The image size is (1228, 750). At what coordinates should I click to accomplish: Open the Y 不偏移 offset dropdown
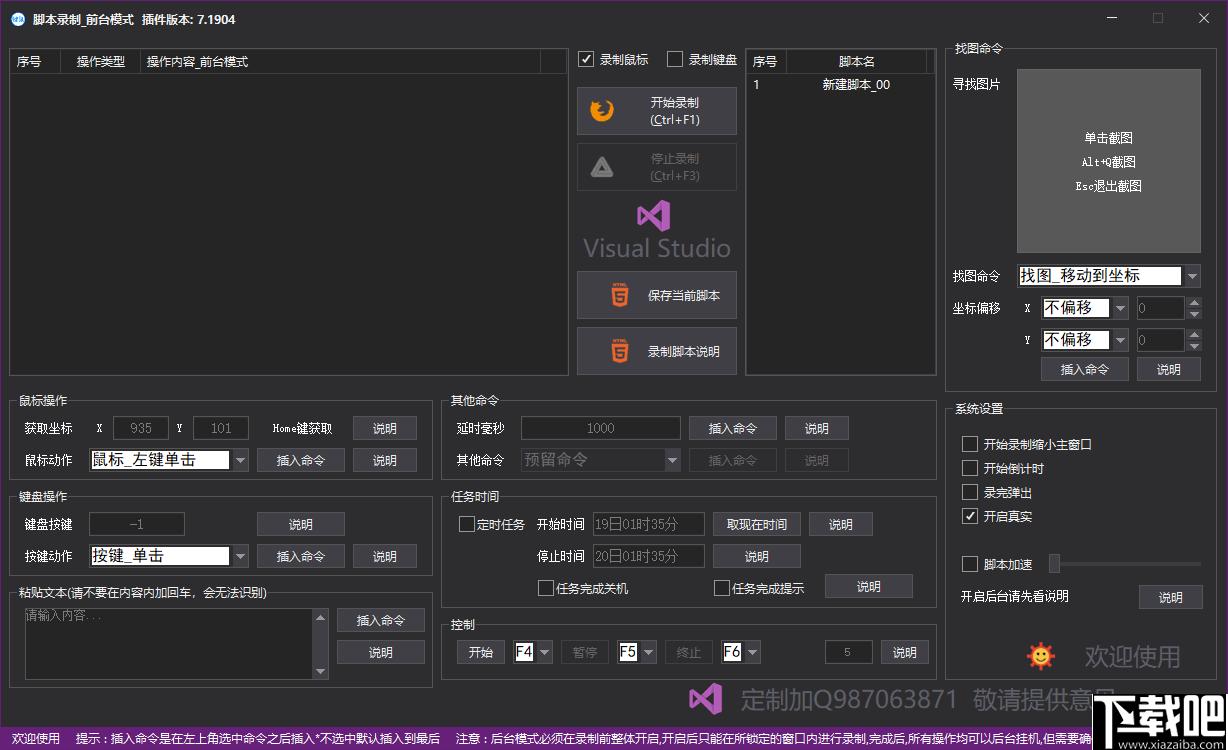click(x=1120, y=340)
